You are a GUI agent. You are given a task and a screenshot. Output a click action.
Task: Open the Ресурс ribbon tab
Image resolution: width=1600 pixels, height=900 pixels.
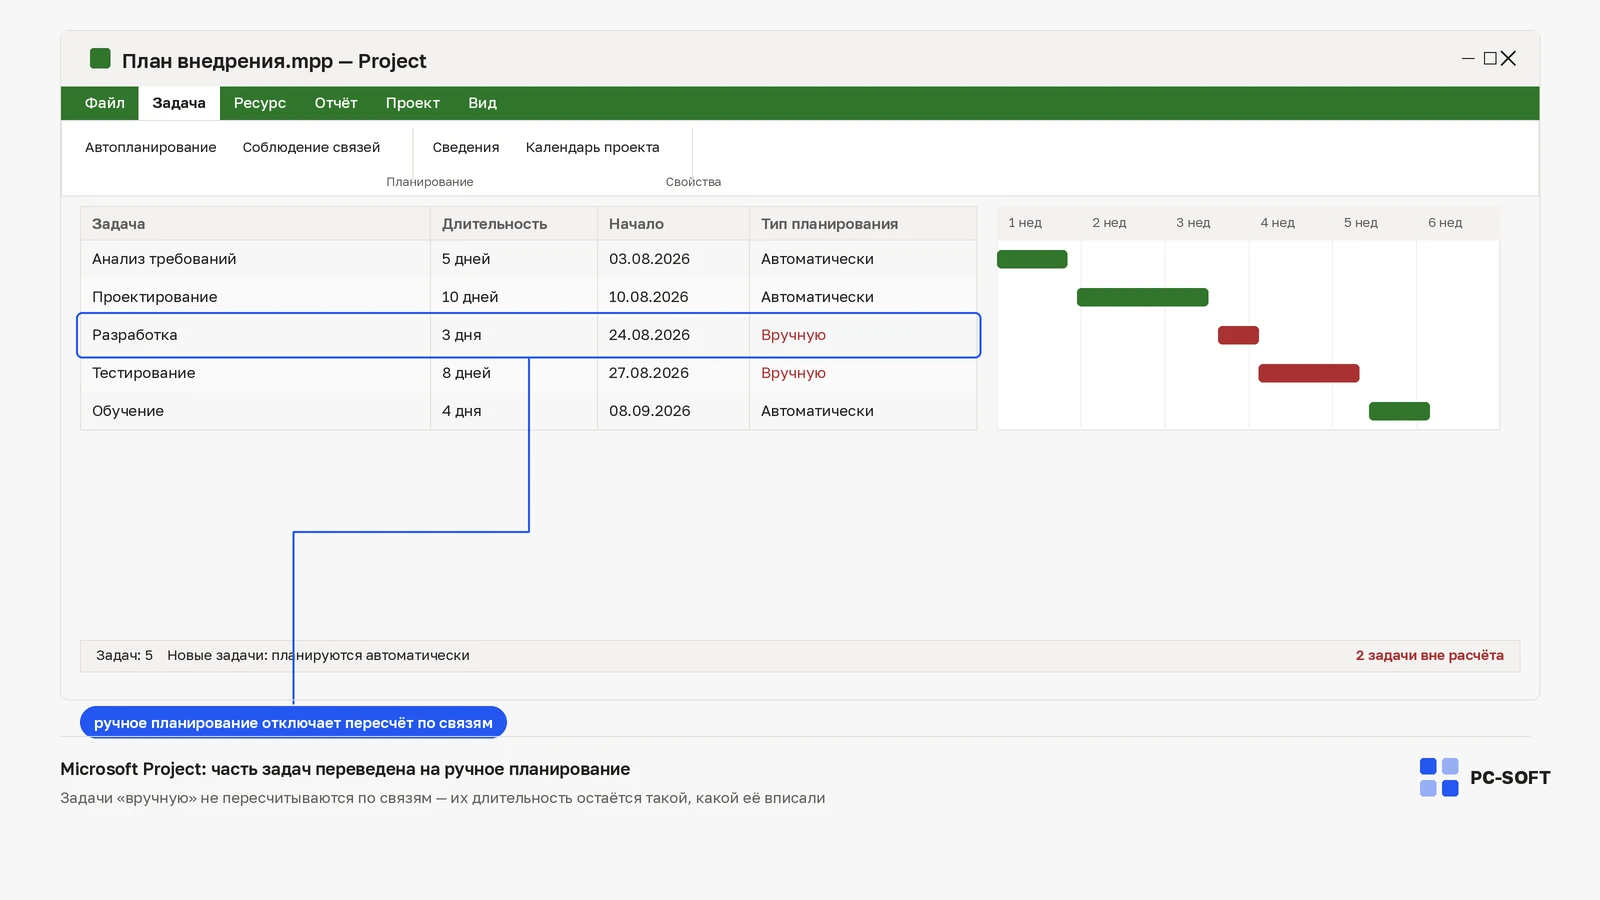pyautogui.click(x=260, y=103)
